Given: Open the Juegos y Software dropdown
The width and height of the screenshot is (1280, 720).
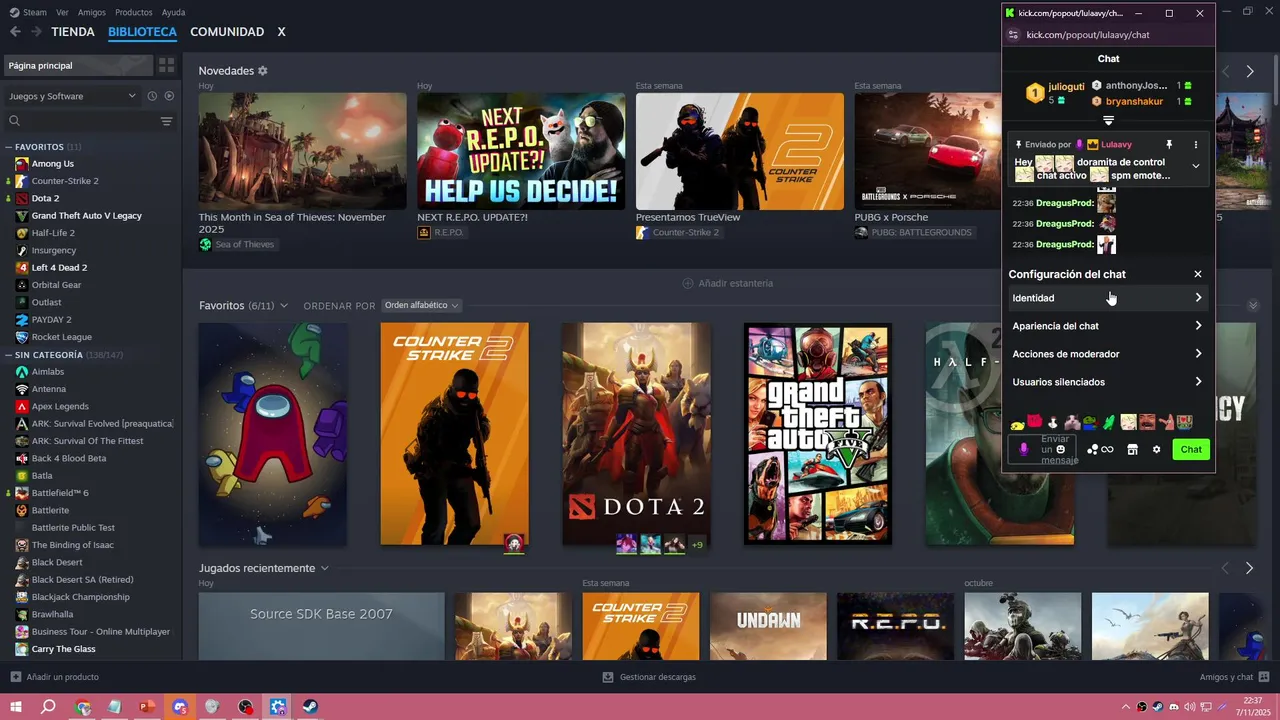Looking at the screenshot, I should pyautogui.click(x=72, y=96).
